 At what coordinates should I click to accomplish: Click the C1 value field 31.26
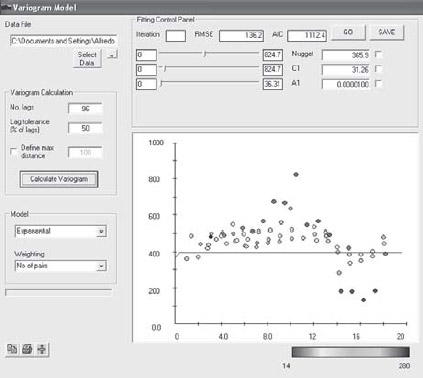[346, 70]
